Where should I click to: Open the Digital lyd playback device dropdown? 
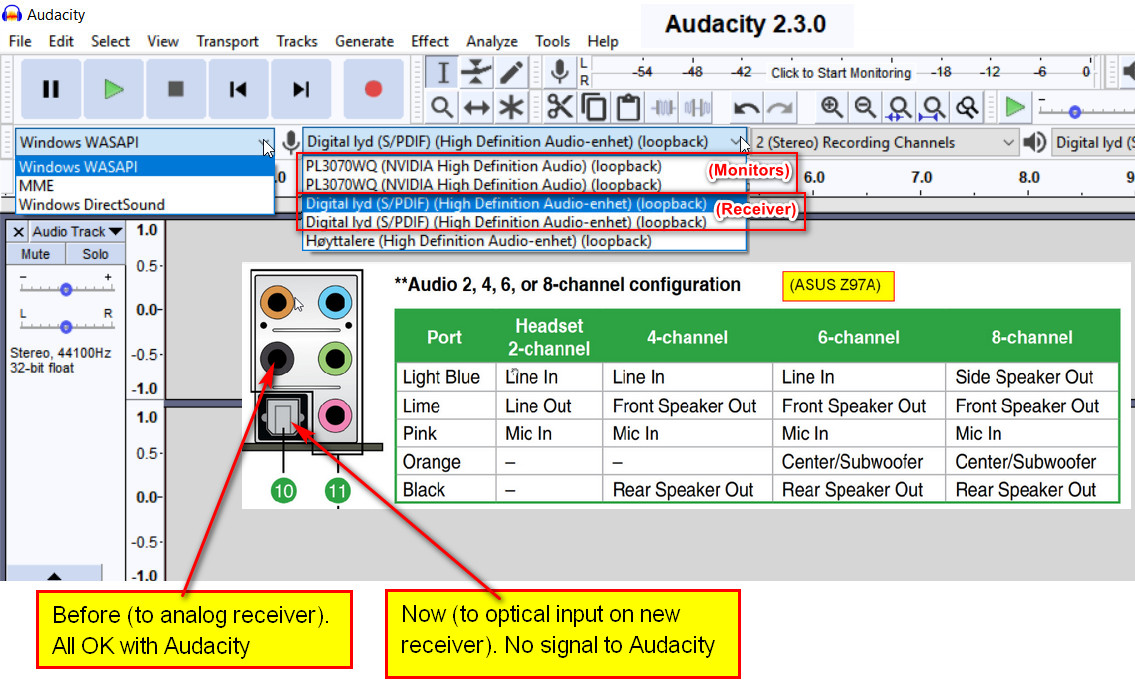[x=1093, y=143]
